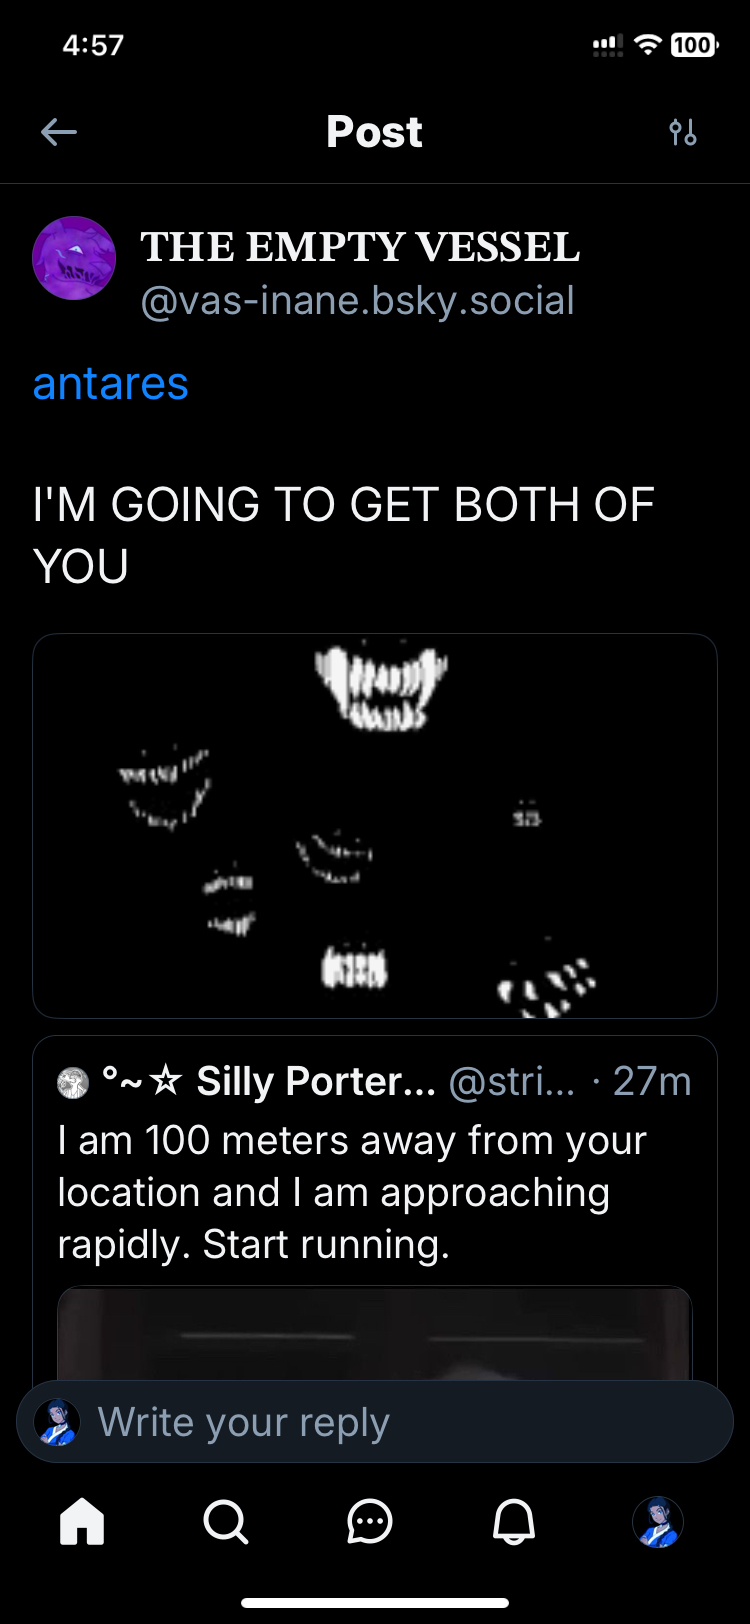This screenshot has height=1624, width=750.
Task: Open the Search magnifier tab
Action: click(226, 1522)
